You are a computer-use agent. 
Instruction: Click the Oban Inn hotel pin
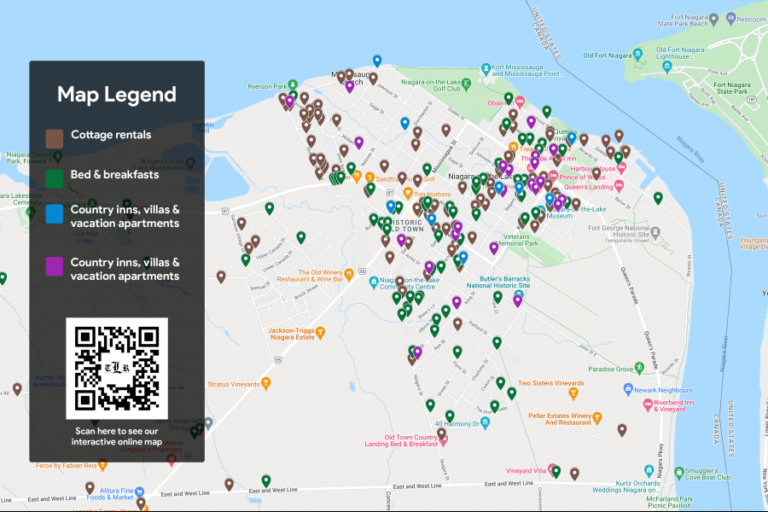pyautogui.click(x=520, y=102)
